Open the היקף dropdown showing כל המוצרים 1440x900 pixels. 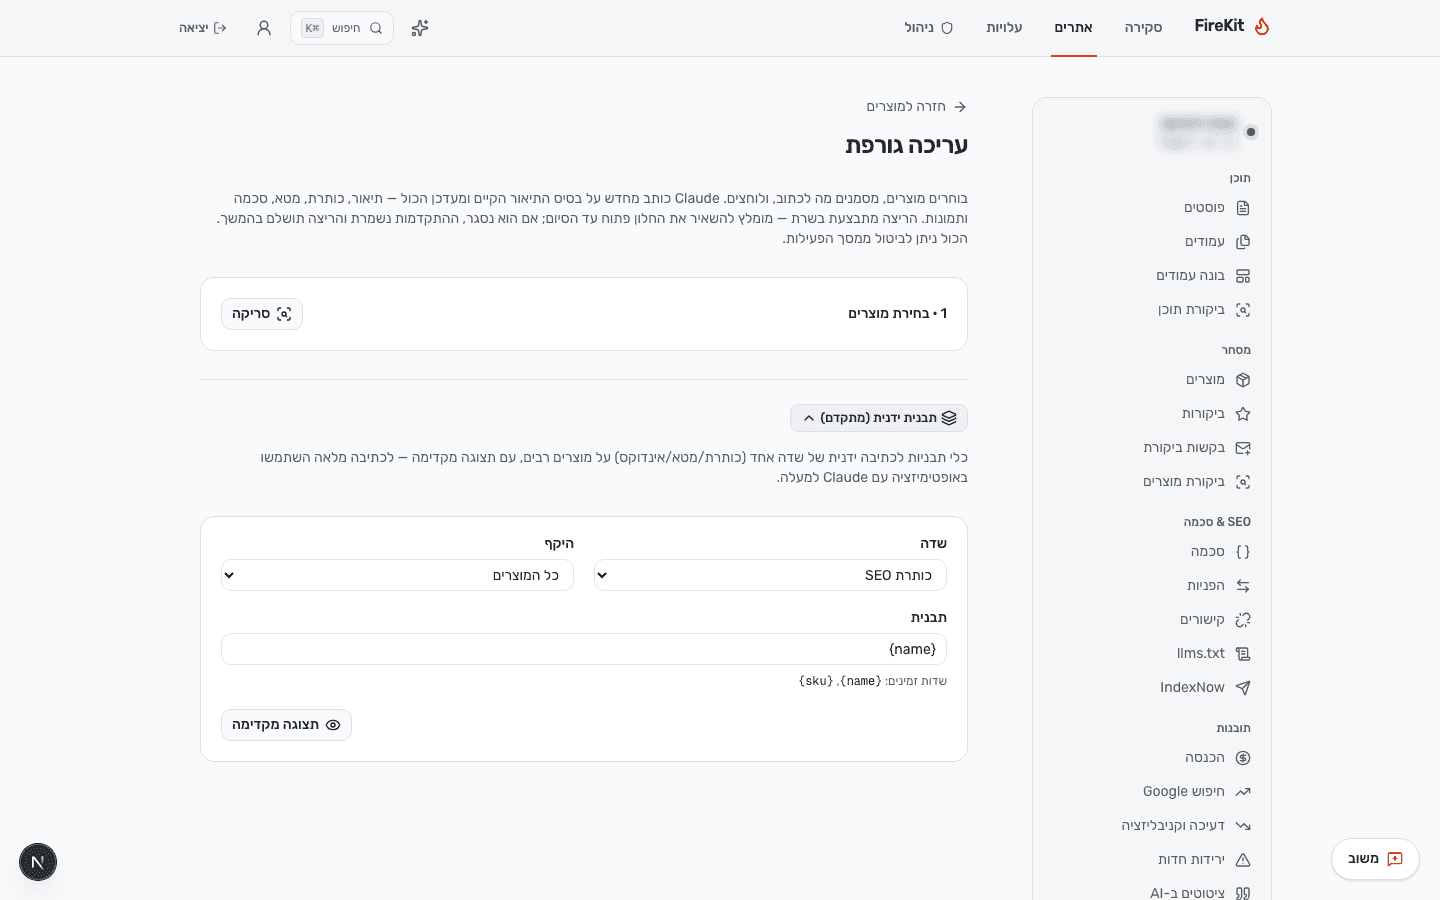[397, 575]
